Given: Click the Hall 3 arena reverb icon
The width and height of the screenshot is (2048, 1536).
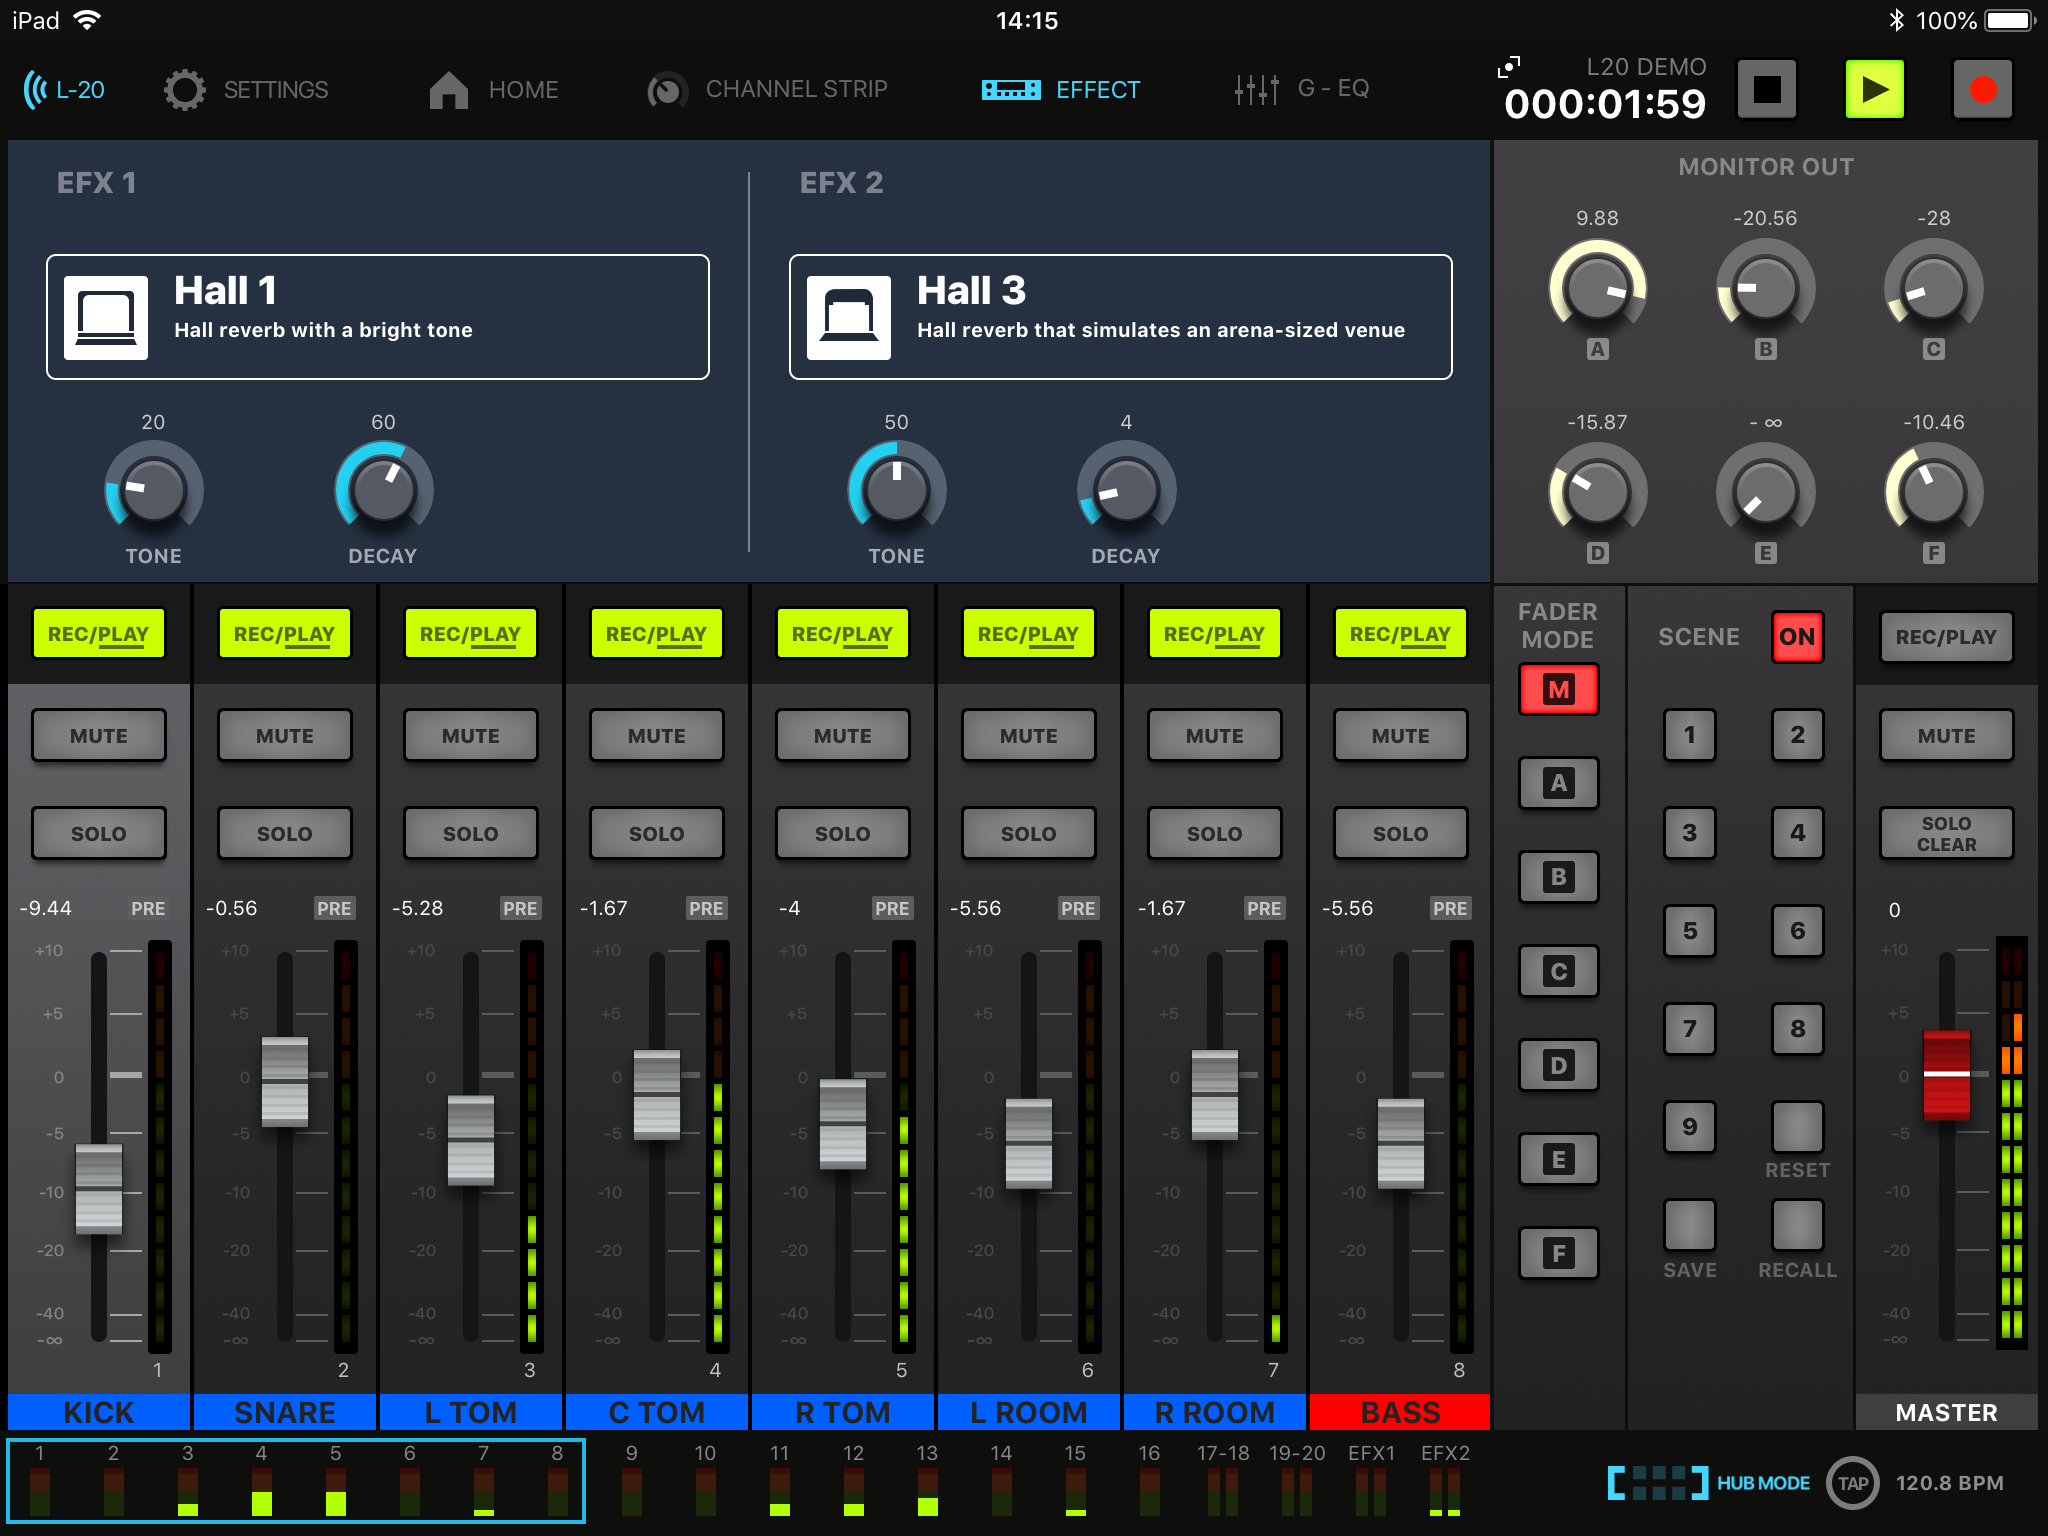Looking at the screenshot, I should click(x=849, y=318).
